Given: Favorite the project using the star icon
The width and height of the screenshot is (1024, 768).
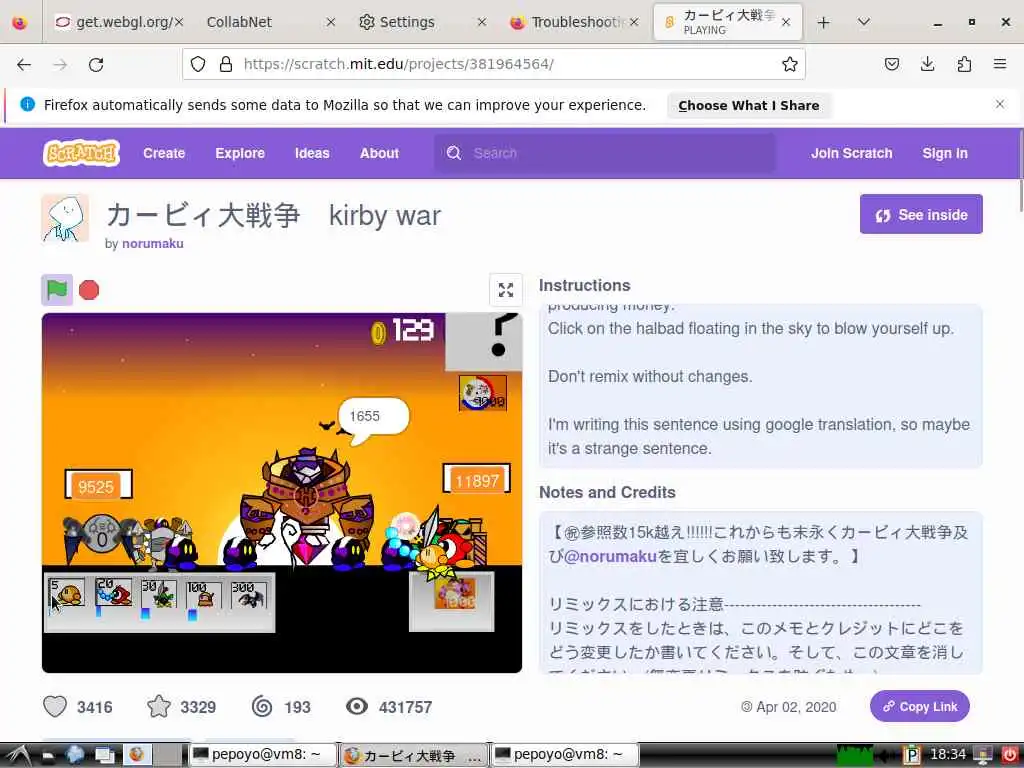Looking at the screenshot, I should pos(159,707).
